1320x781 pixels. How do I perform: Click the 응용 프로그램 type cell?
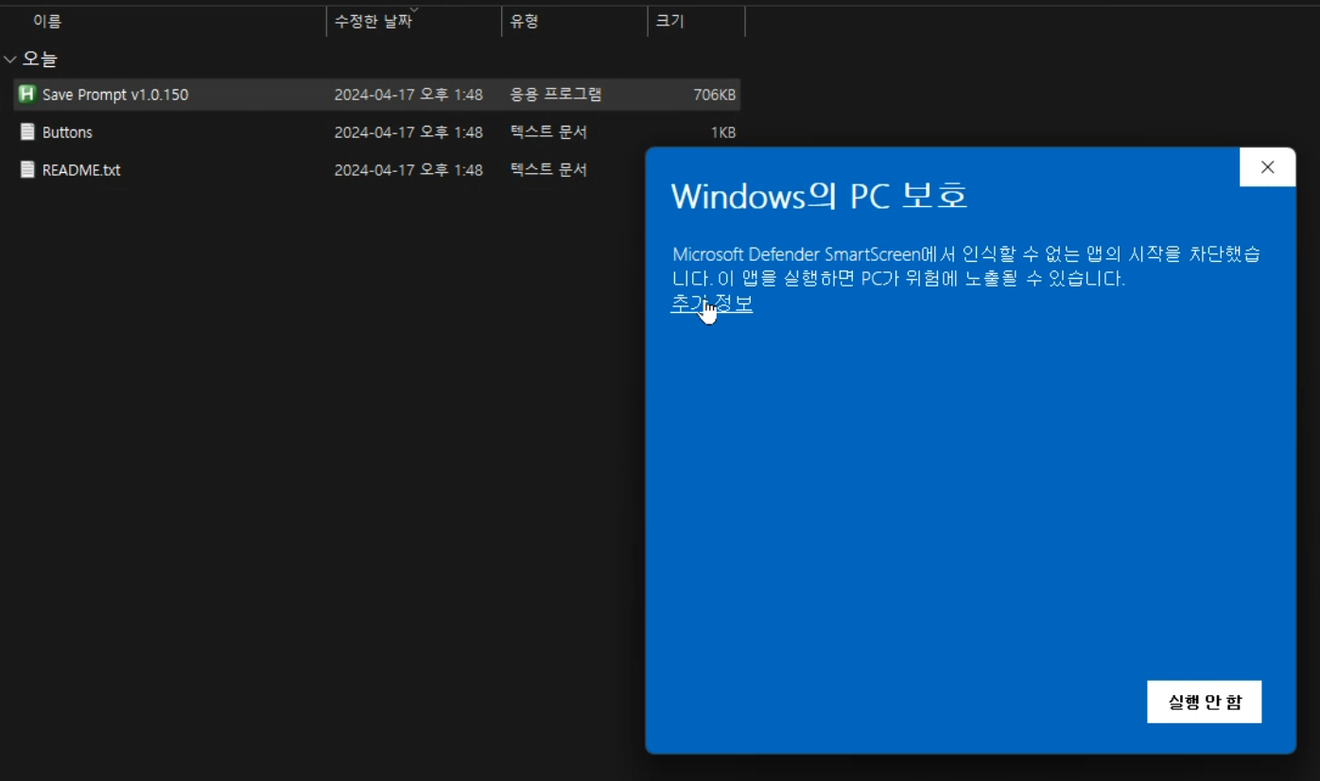point(556,94)
